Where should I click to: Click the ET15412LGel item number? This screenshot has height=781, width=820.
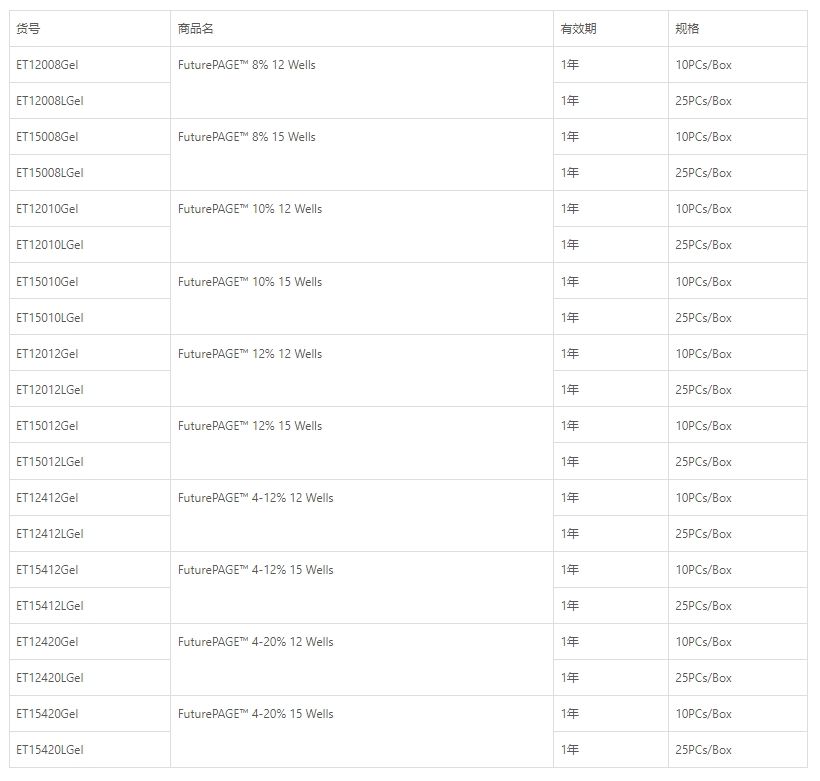coord(50,606)
